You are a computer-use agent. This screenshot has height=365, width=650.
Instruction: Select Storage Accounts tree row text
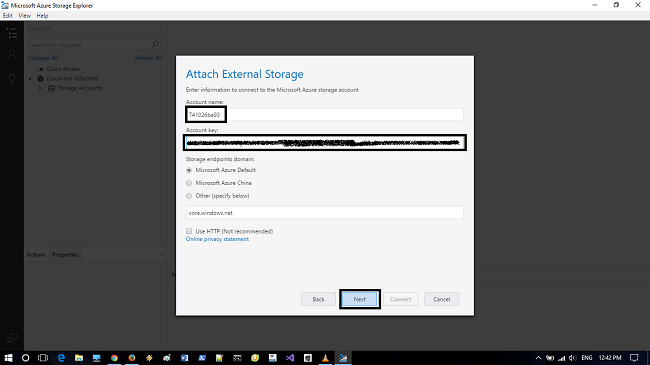pyautogui.click(x=80, y=88)
